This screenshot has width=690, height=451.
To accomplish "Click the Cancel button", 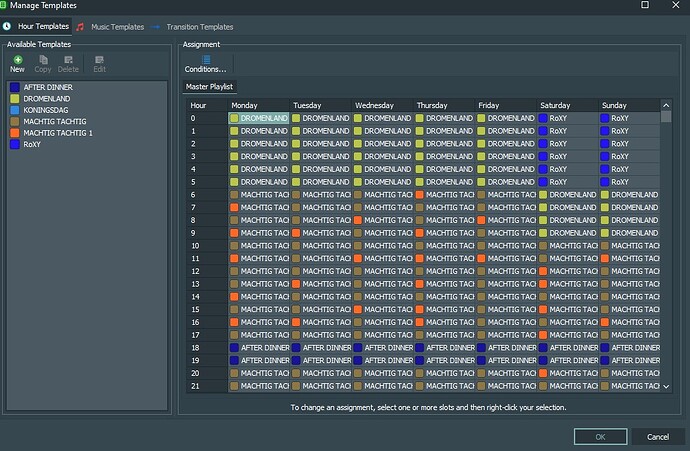I will coord(658,437).
